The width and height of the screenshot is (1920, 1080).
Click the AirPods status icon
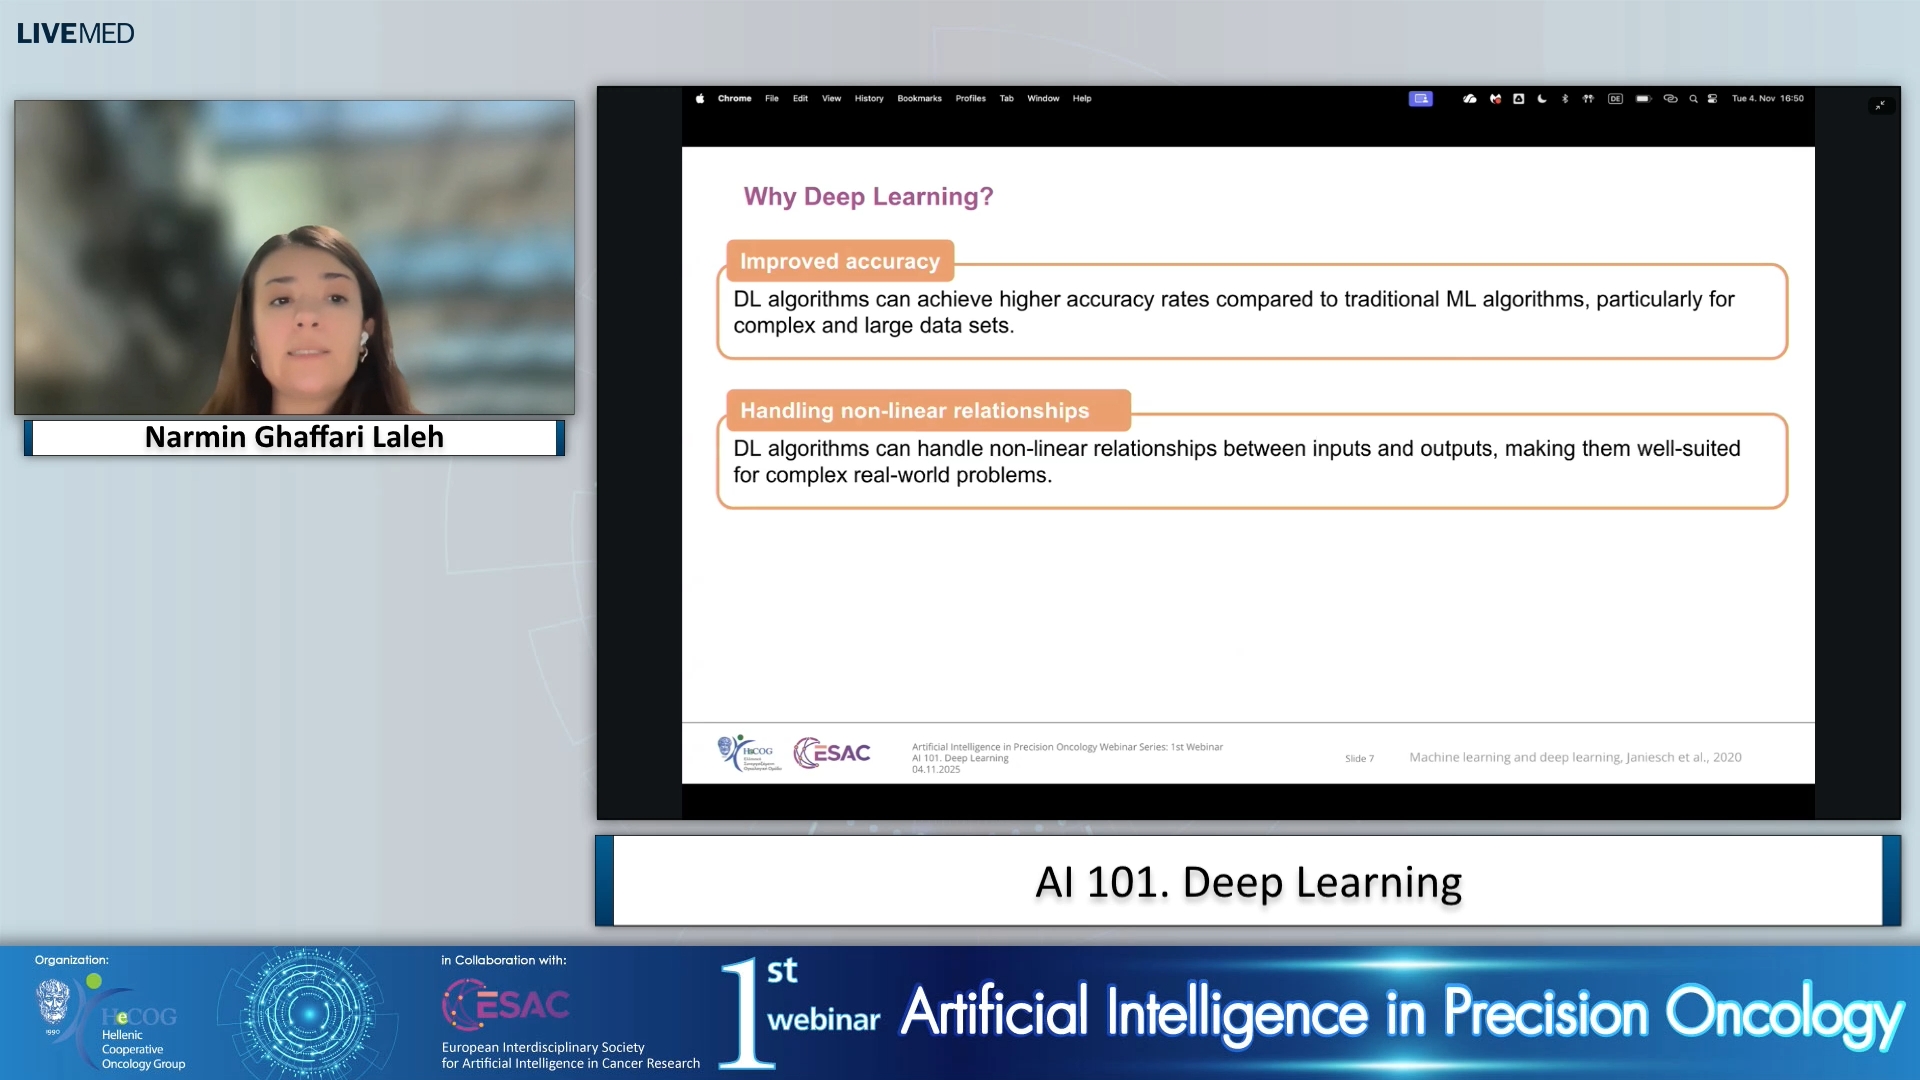(x=1589, y=99)
